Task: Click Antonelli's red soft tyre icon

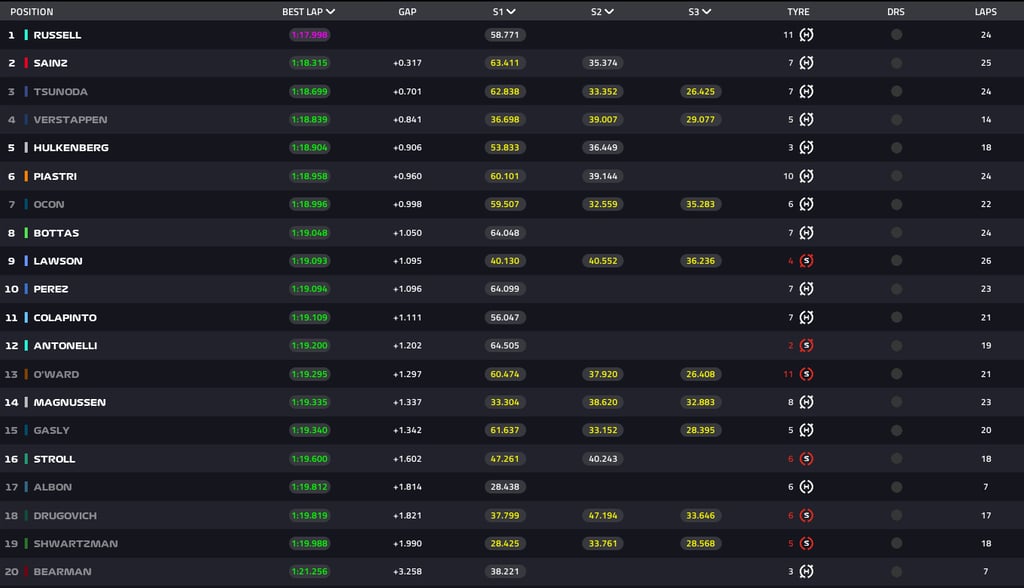Action: click(807, 346)
